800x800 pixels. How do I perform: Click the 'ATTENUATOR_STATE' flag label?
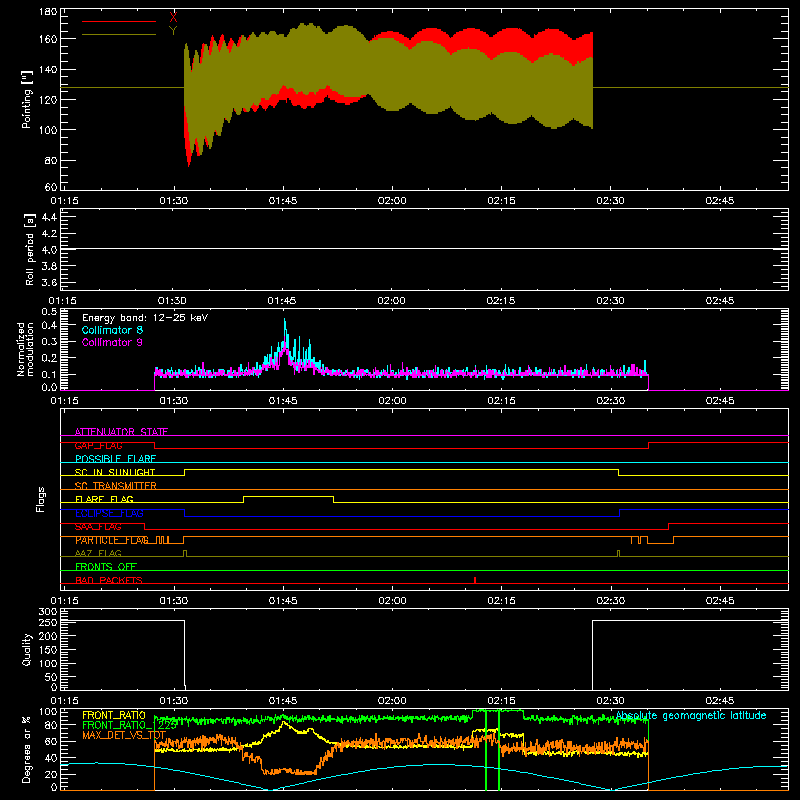click(x=121, y=432)
